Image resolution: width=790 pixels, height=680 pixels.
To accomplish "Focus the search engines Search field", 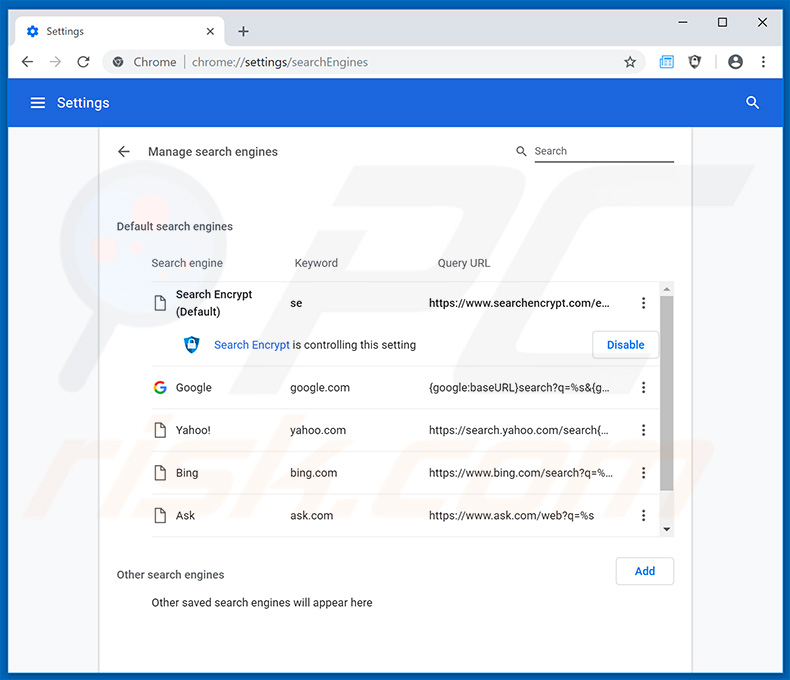I will tap(604, 151).
